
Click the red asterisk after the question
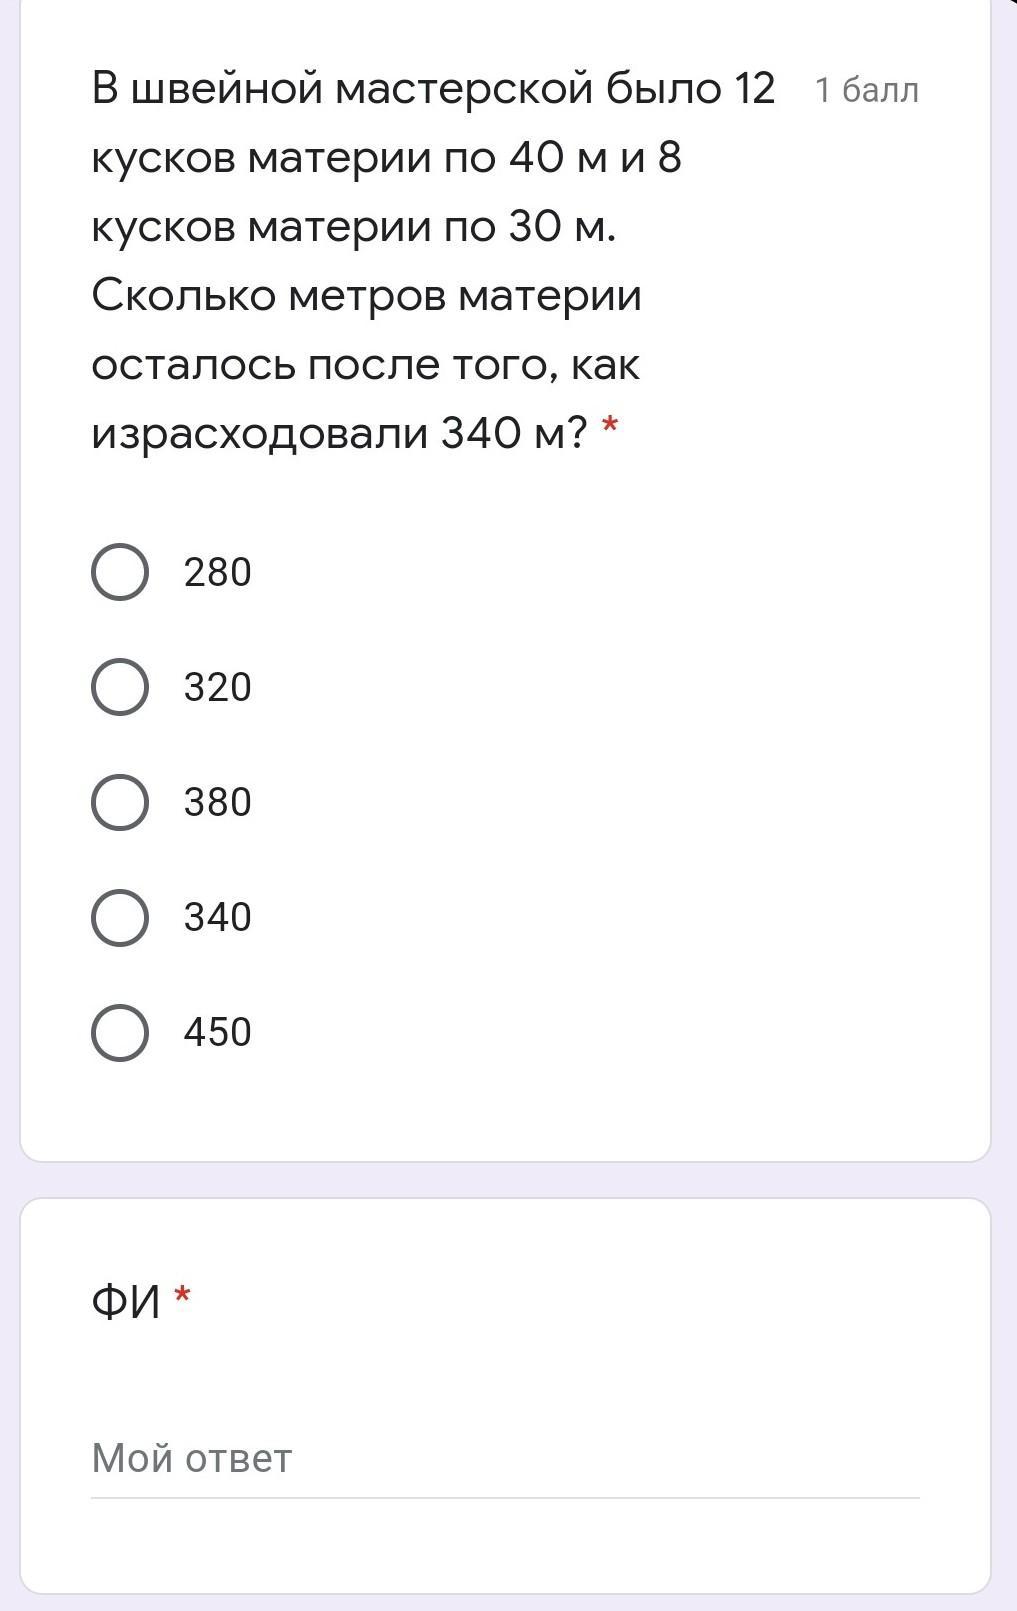click(609, 427)
